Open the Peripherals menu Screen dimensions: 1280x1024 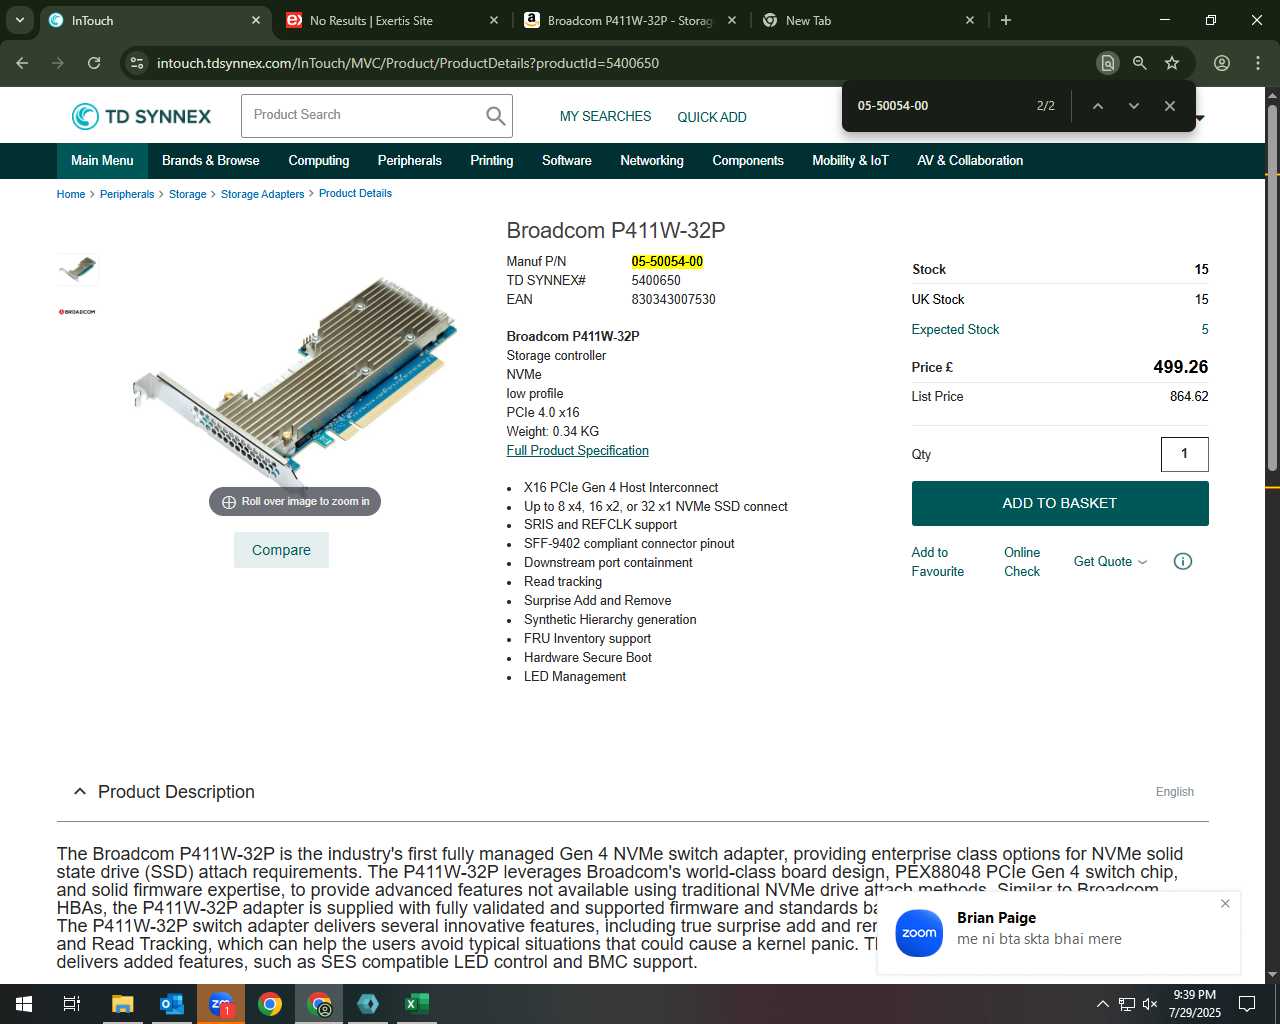click(410, 160)
